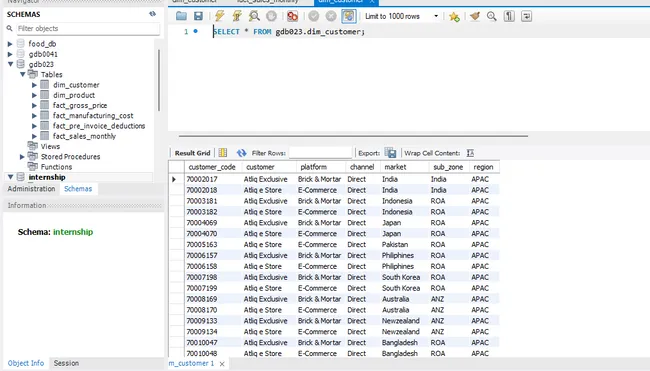The height and width of the screenshot is (371, 650).
Task: Click the line 1 statement marker dot
Action: (x=195, y=31)
